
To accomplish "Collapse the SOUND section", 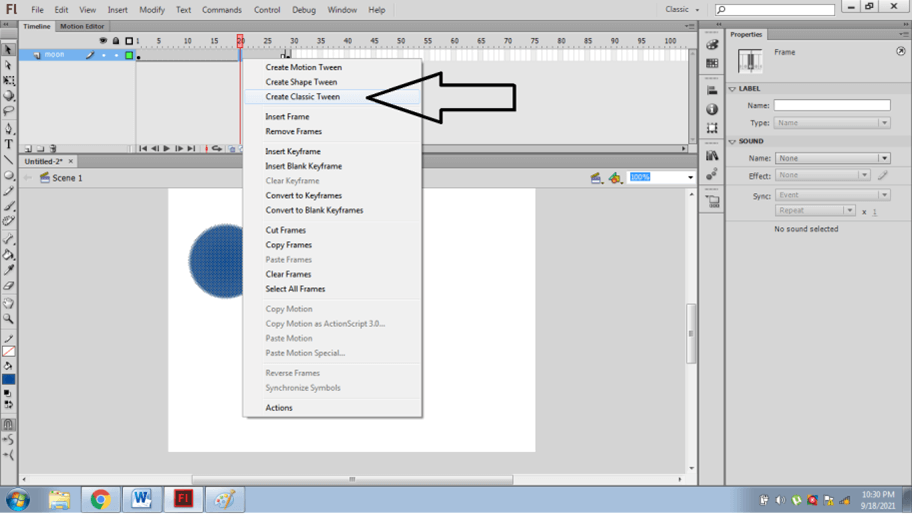I will point(732,141).
